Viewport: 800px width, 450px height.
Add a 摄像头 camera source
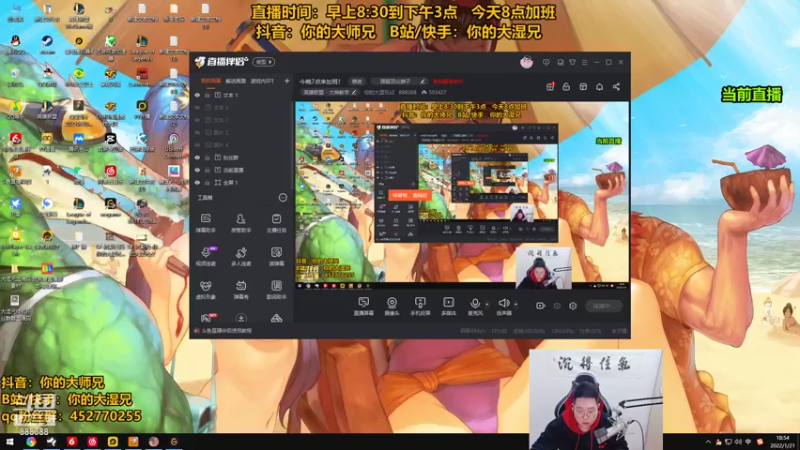point(391,307)
